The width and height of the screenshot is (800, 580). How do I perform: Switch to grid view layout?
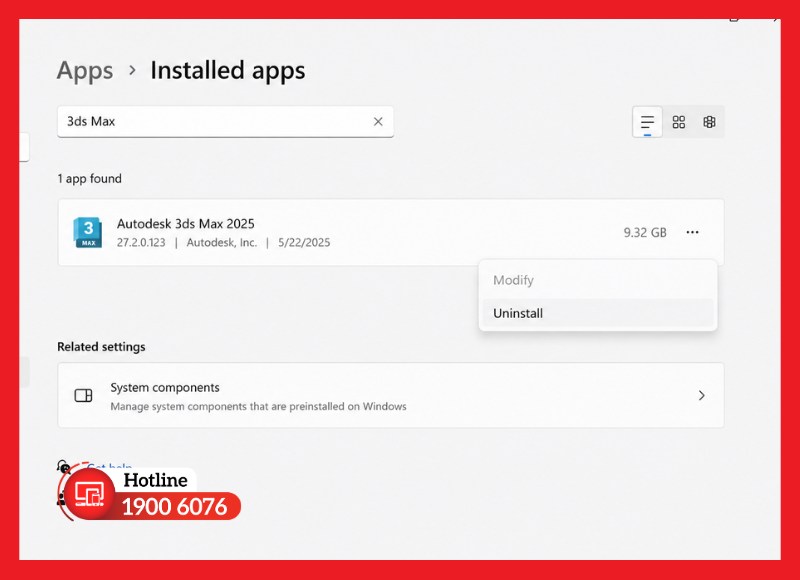point(679,122)
